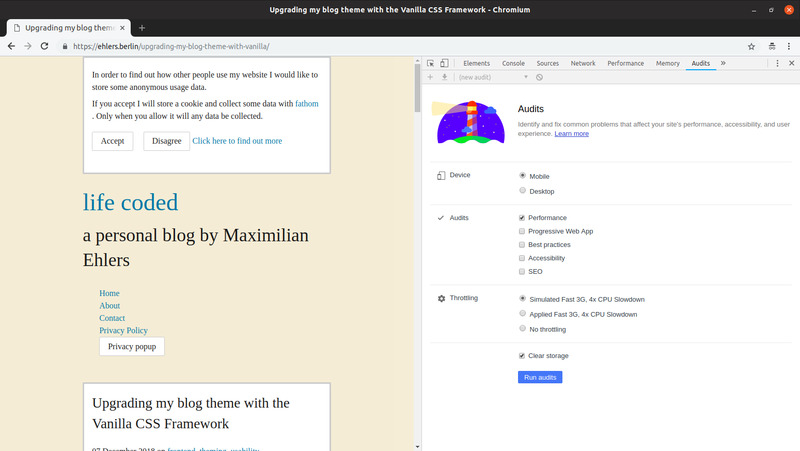Uncheck the Clear storage checkbox
800x451 pixels.
(x=522, y=356)
